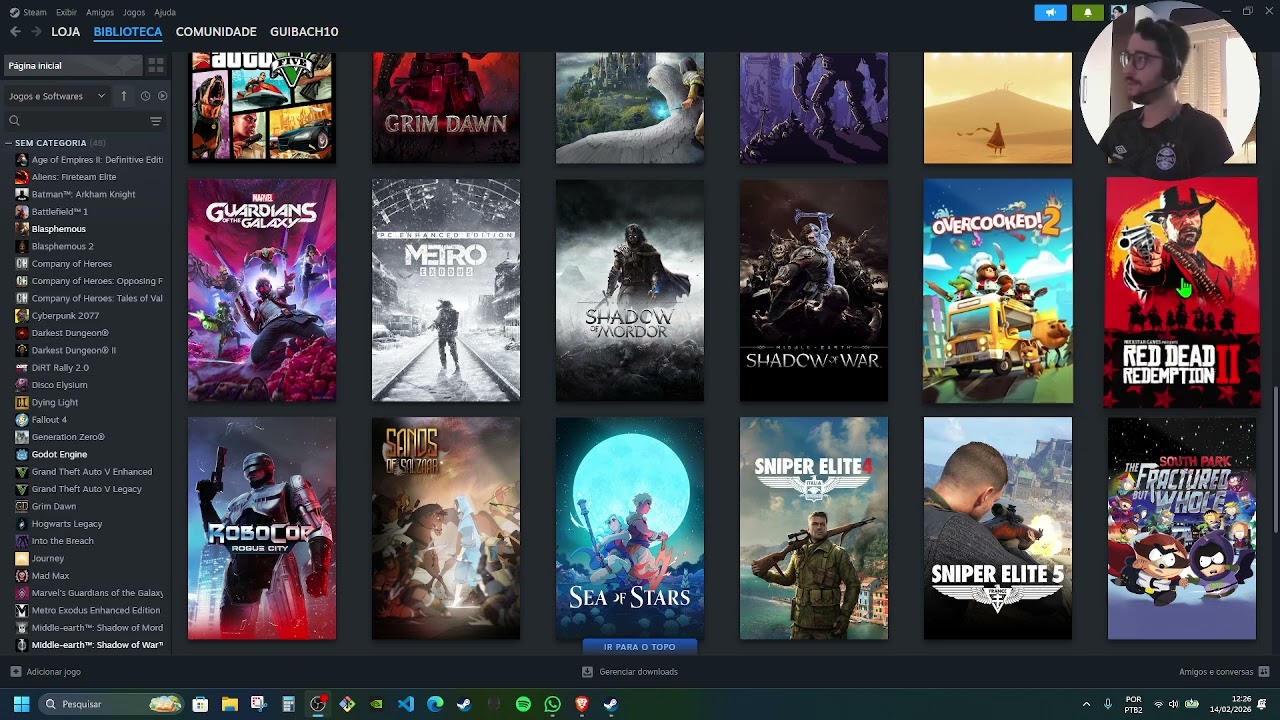Click the plus icon beside Adicionar jogo
1280x720 pixels.
tap(15, 672)
